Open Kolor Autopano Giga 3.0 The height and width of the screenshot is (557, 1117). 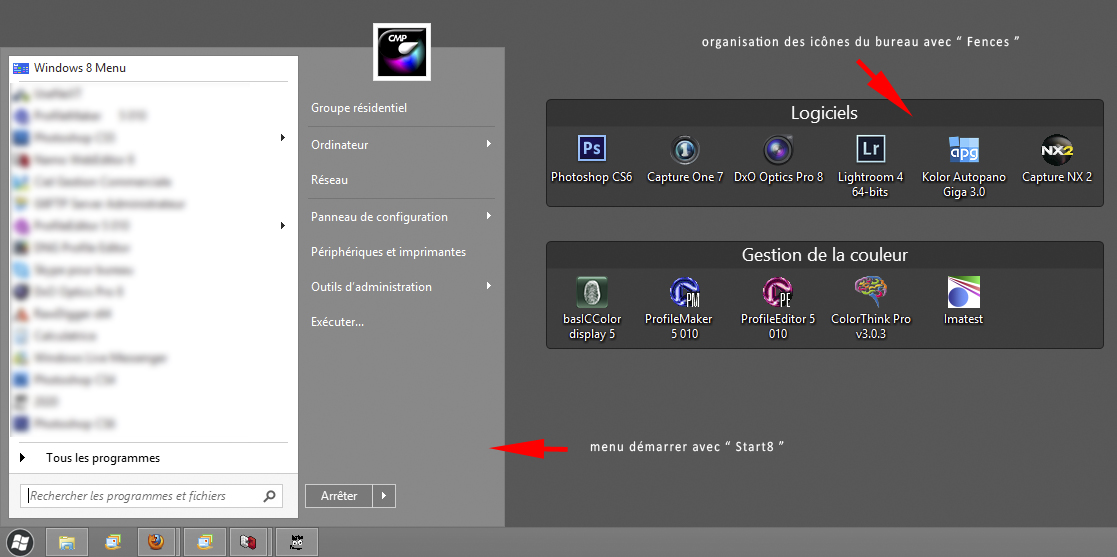[x=964, y=166]
